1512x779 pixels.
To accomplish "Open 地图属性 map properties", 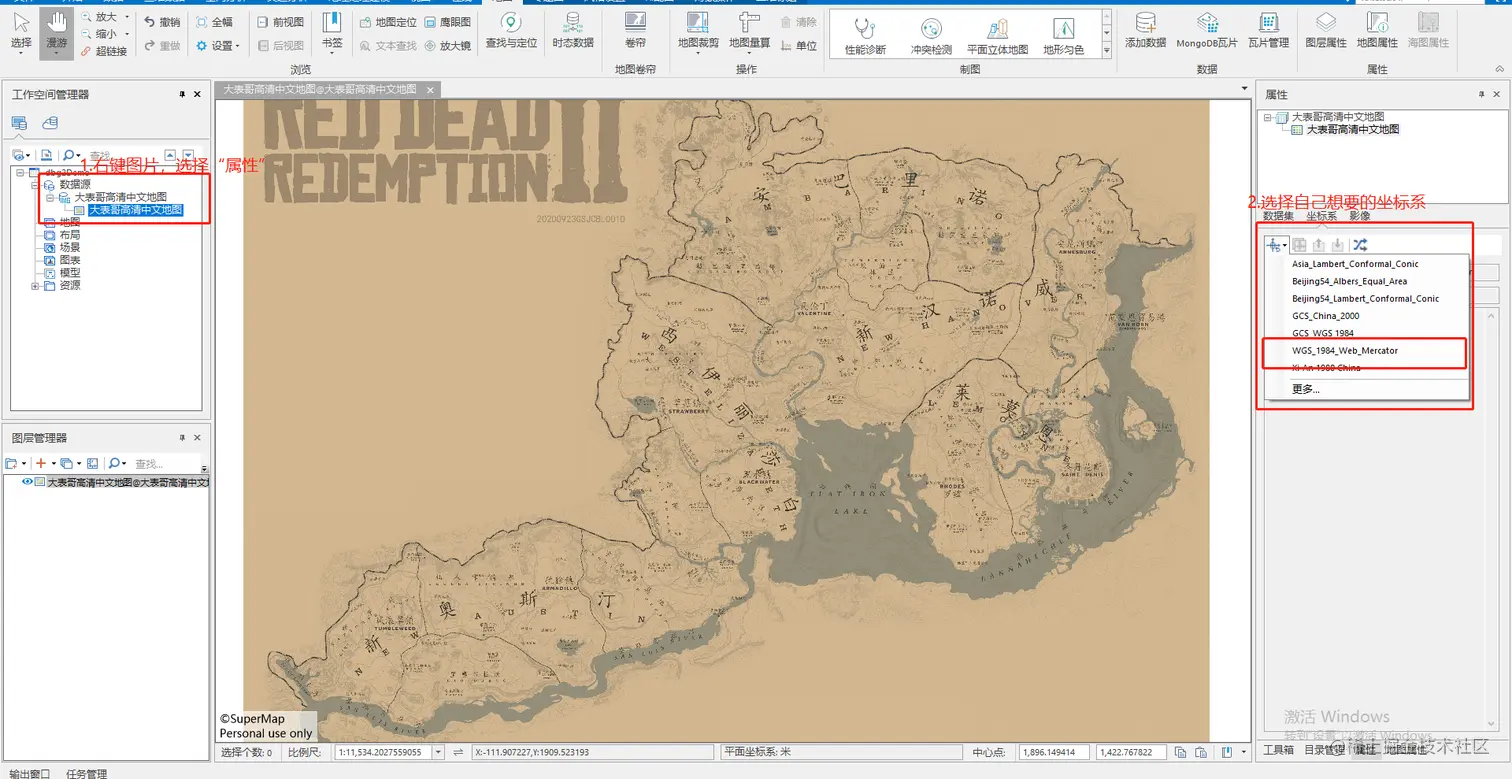I will pyautogui.click(x=1377, y=31).
